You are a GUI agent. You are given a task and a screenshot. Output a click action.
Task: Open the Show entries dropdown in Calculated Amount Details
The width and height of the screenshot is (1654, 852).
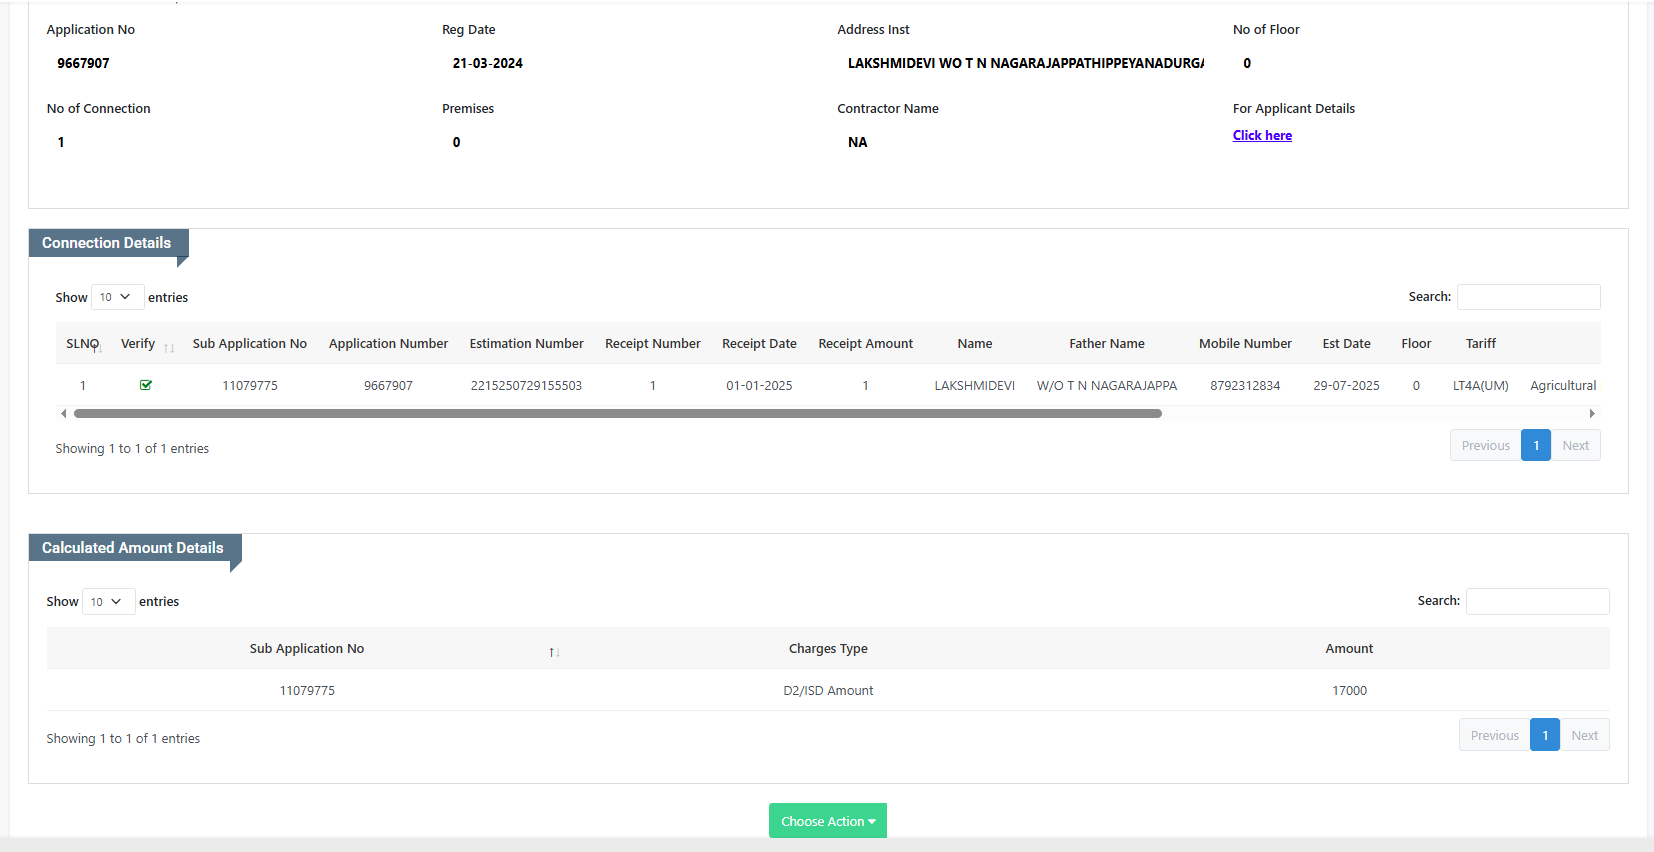108,602
